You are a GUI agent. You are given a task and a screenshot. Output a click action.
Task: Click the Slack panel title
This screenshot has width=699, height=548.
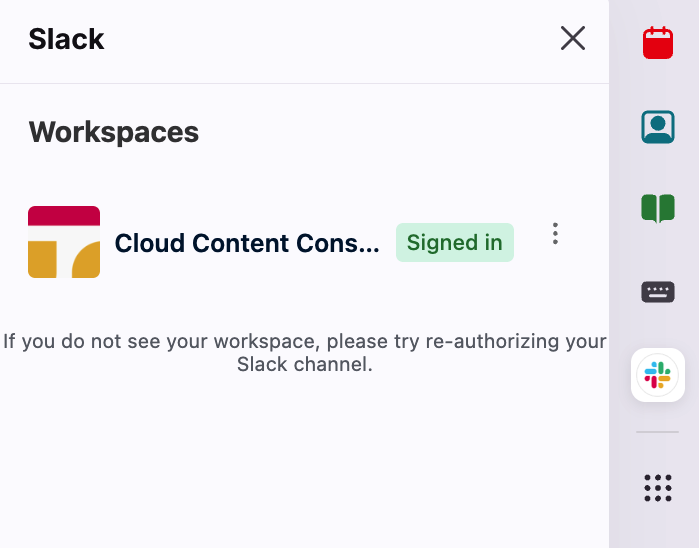tap(66, 39)
